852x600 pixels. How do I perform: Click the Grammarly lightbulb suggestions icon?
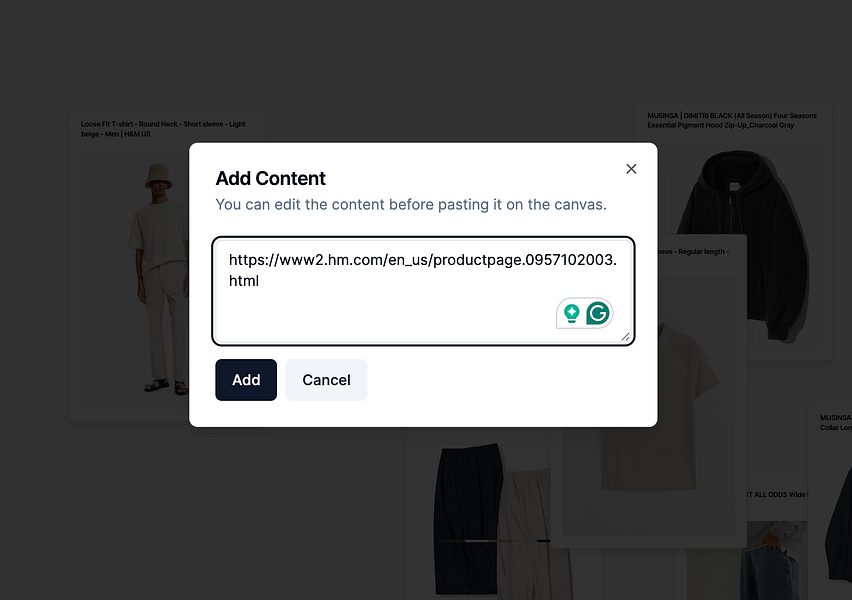coord(571,314)
